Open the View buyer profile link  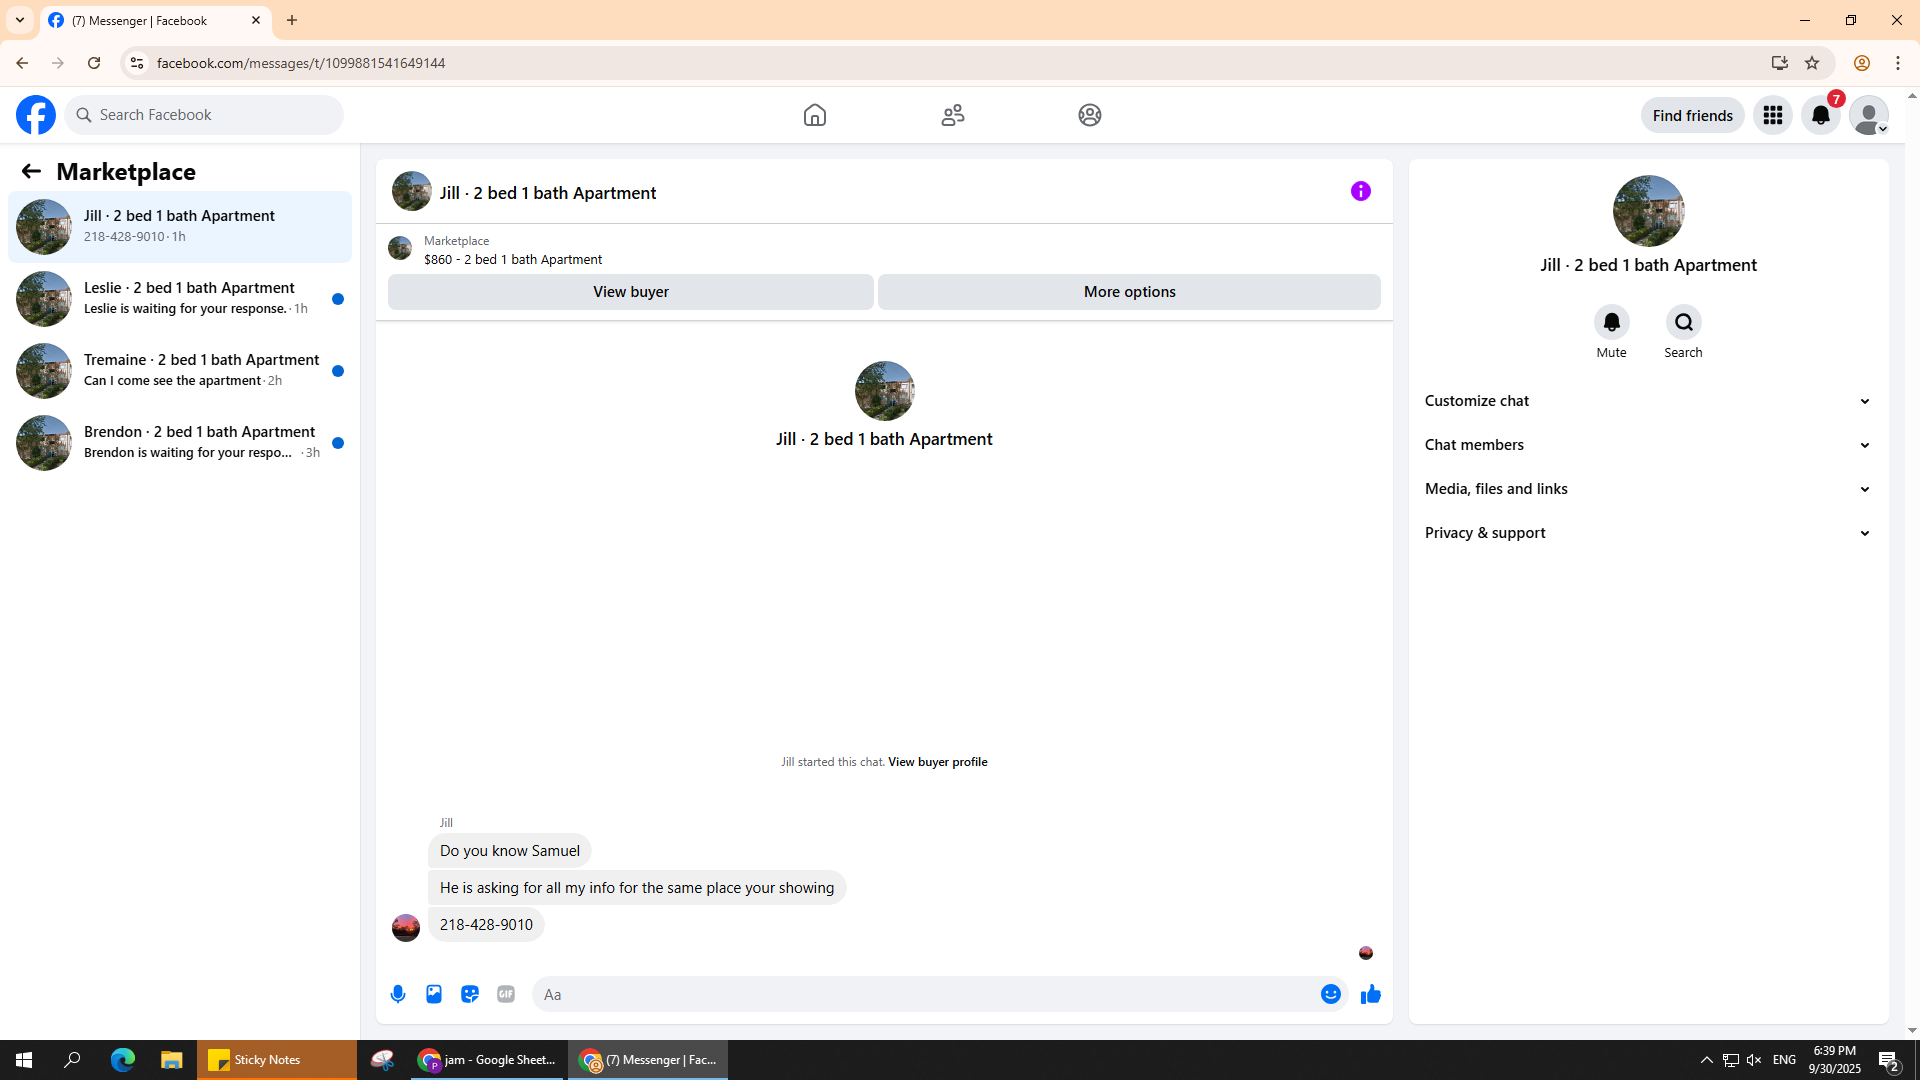click(937, 762)
